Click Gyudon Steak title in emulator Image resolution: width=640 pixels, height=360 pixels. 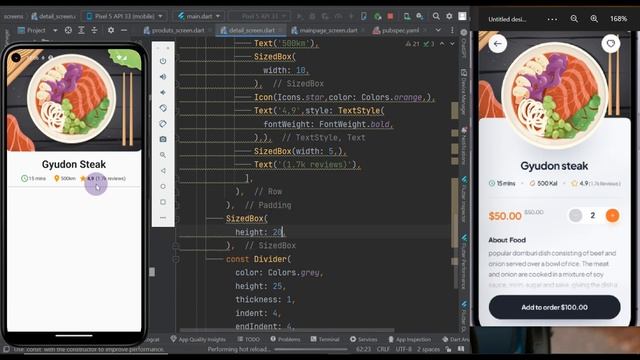point(74,164)
